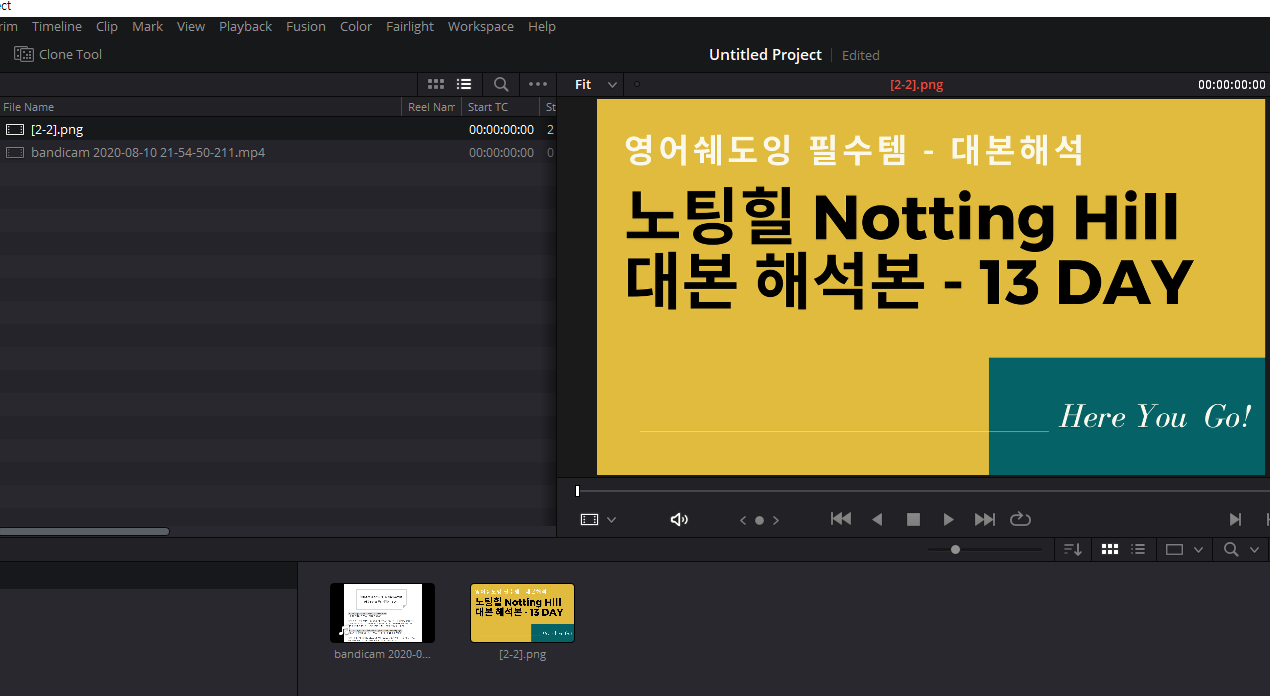Show media pool in list view
The width and height of the screenshot is (1270, 696).
coord(1137,549)
